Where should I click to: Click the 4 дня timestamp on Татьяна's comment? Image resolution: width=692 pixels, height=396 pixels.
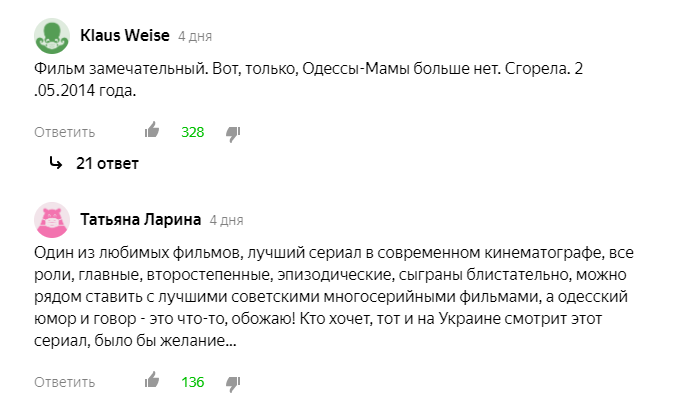[x=226, y=220]
